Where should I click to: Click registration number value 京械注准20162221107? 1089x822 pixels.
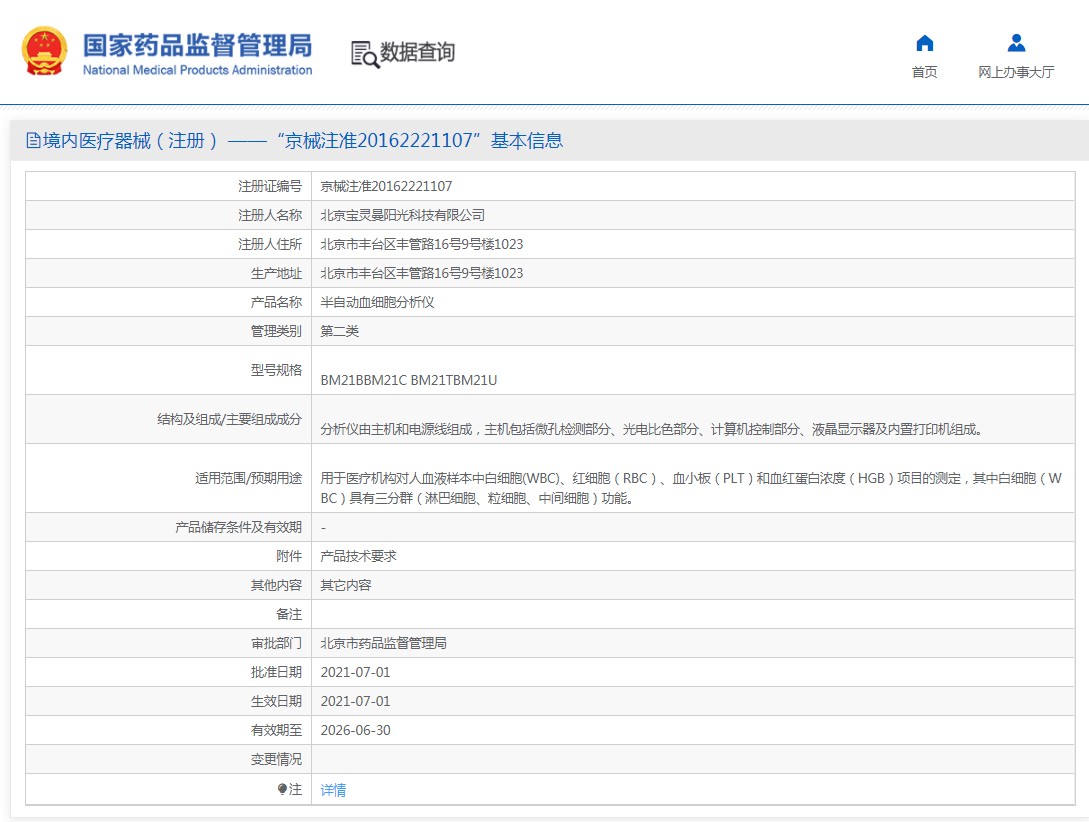[386, 186]
